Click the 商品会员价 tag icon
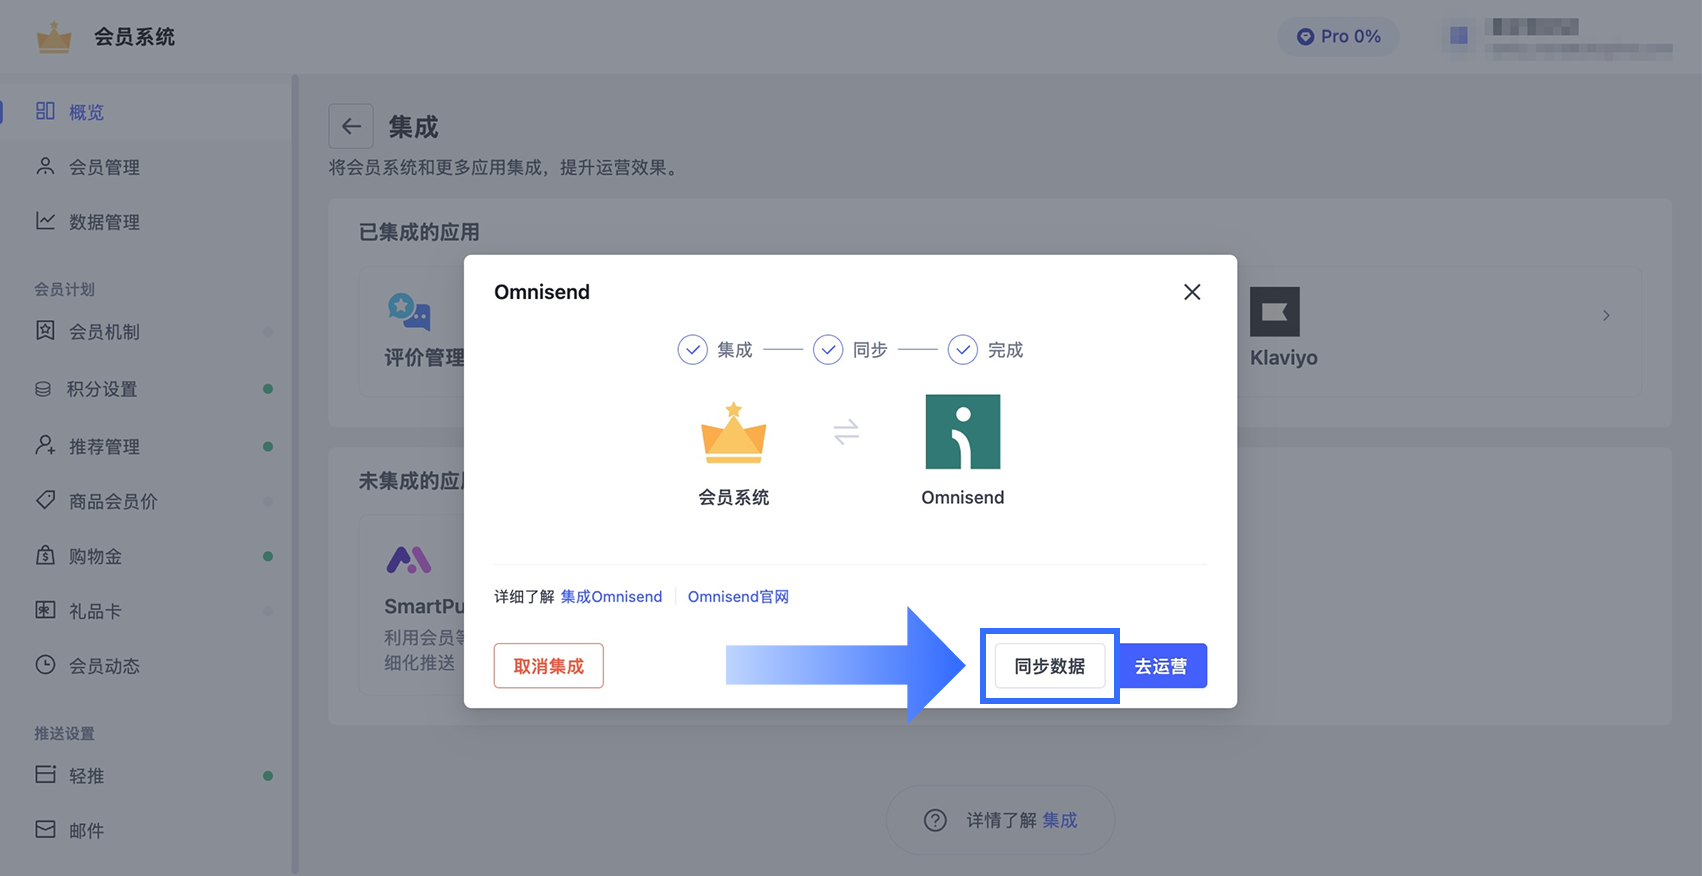 (45, 500)
